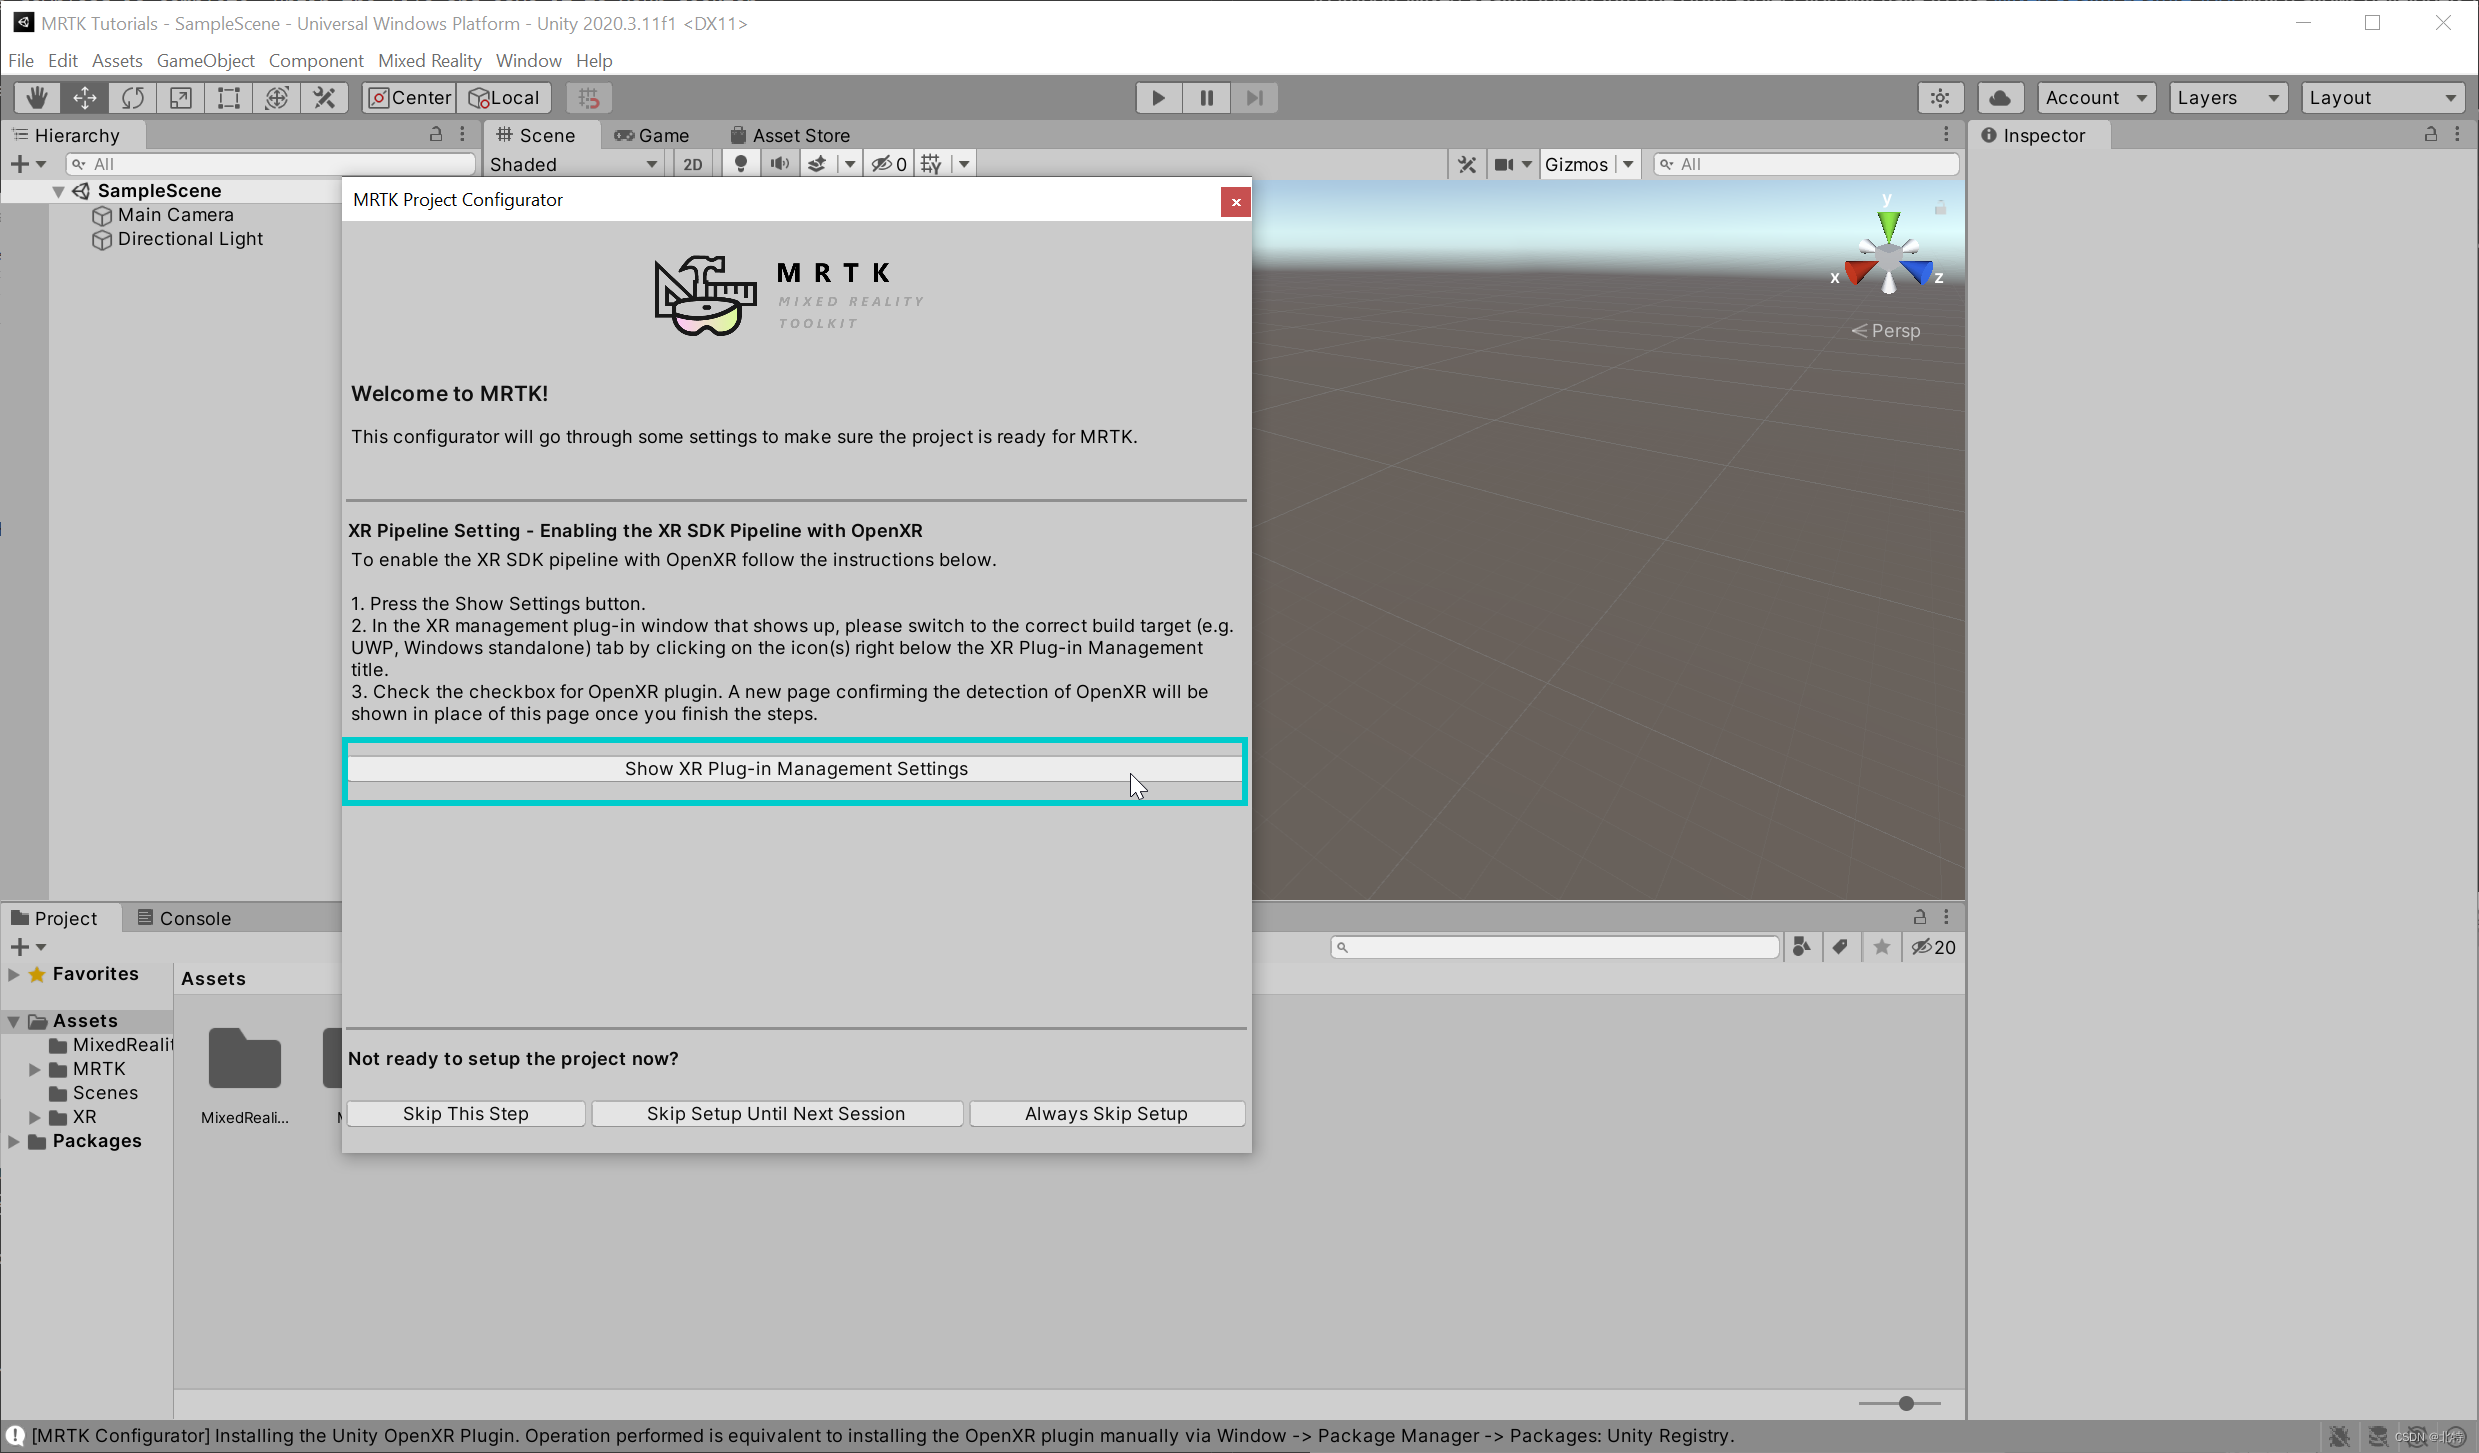Image resolution: width=2479 pixels, height=1453 pixels.
Task: Expand the Packages folder
Action: click(13, 1141)
